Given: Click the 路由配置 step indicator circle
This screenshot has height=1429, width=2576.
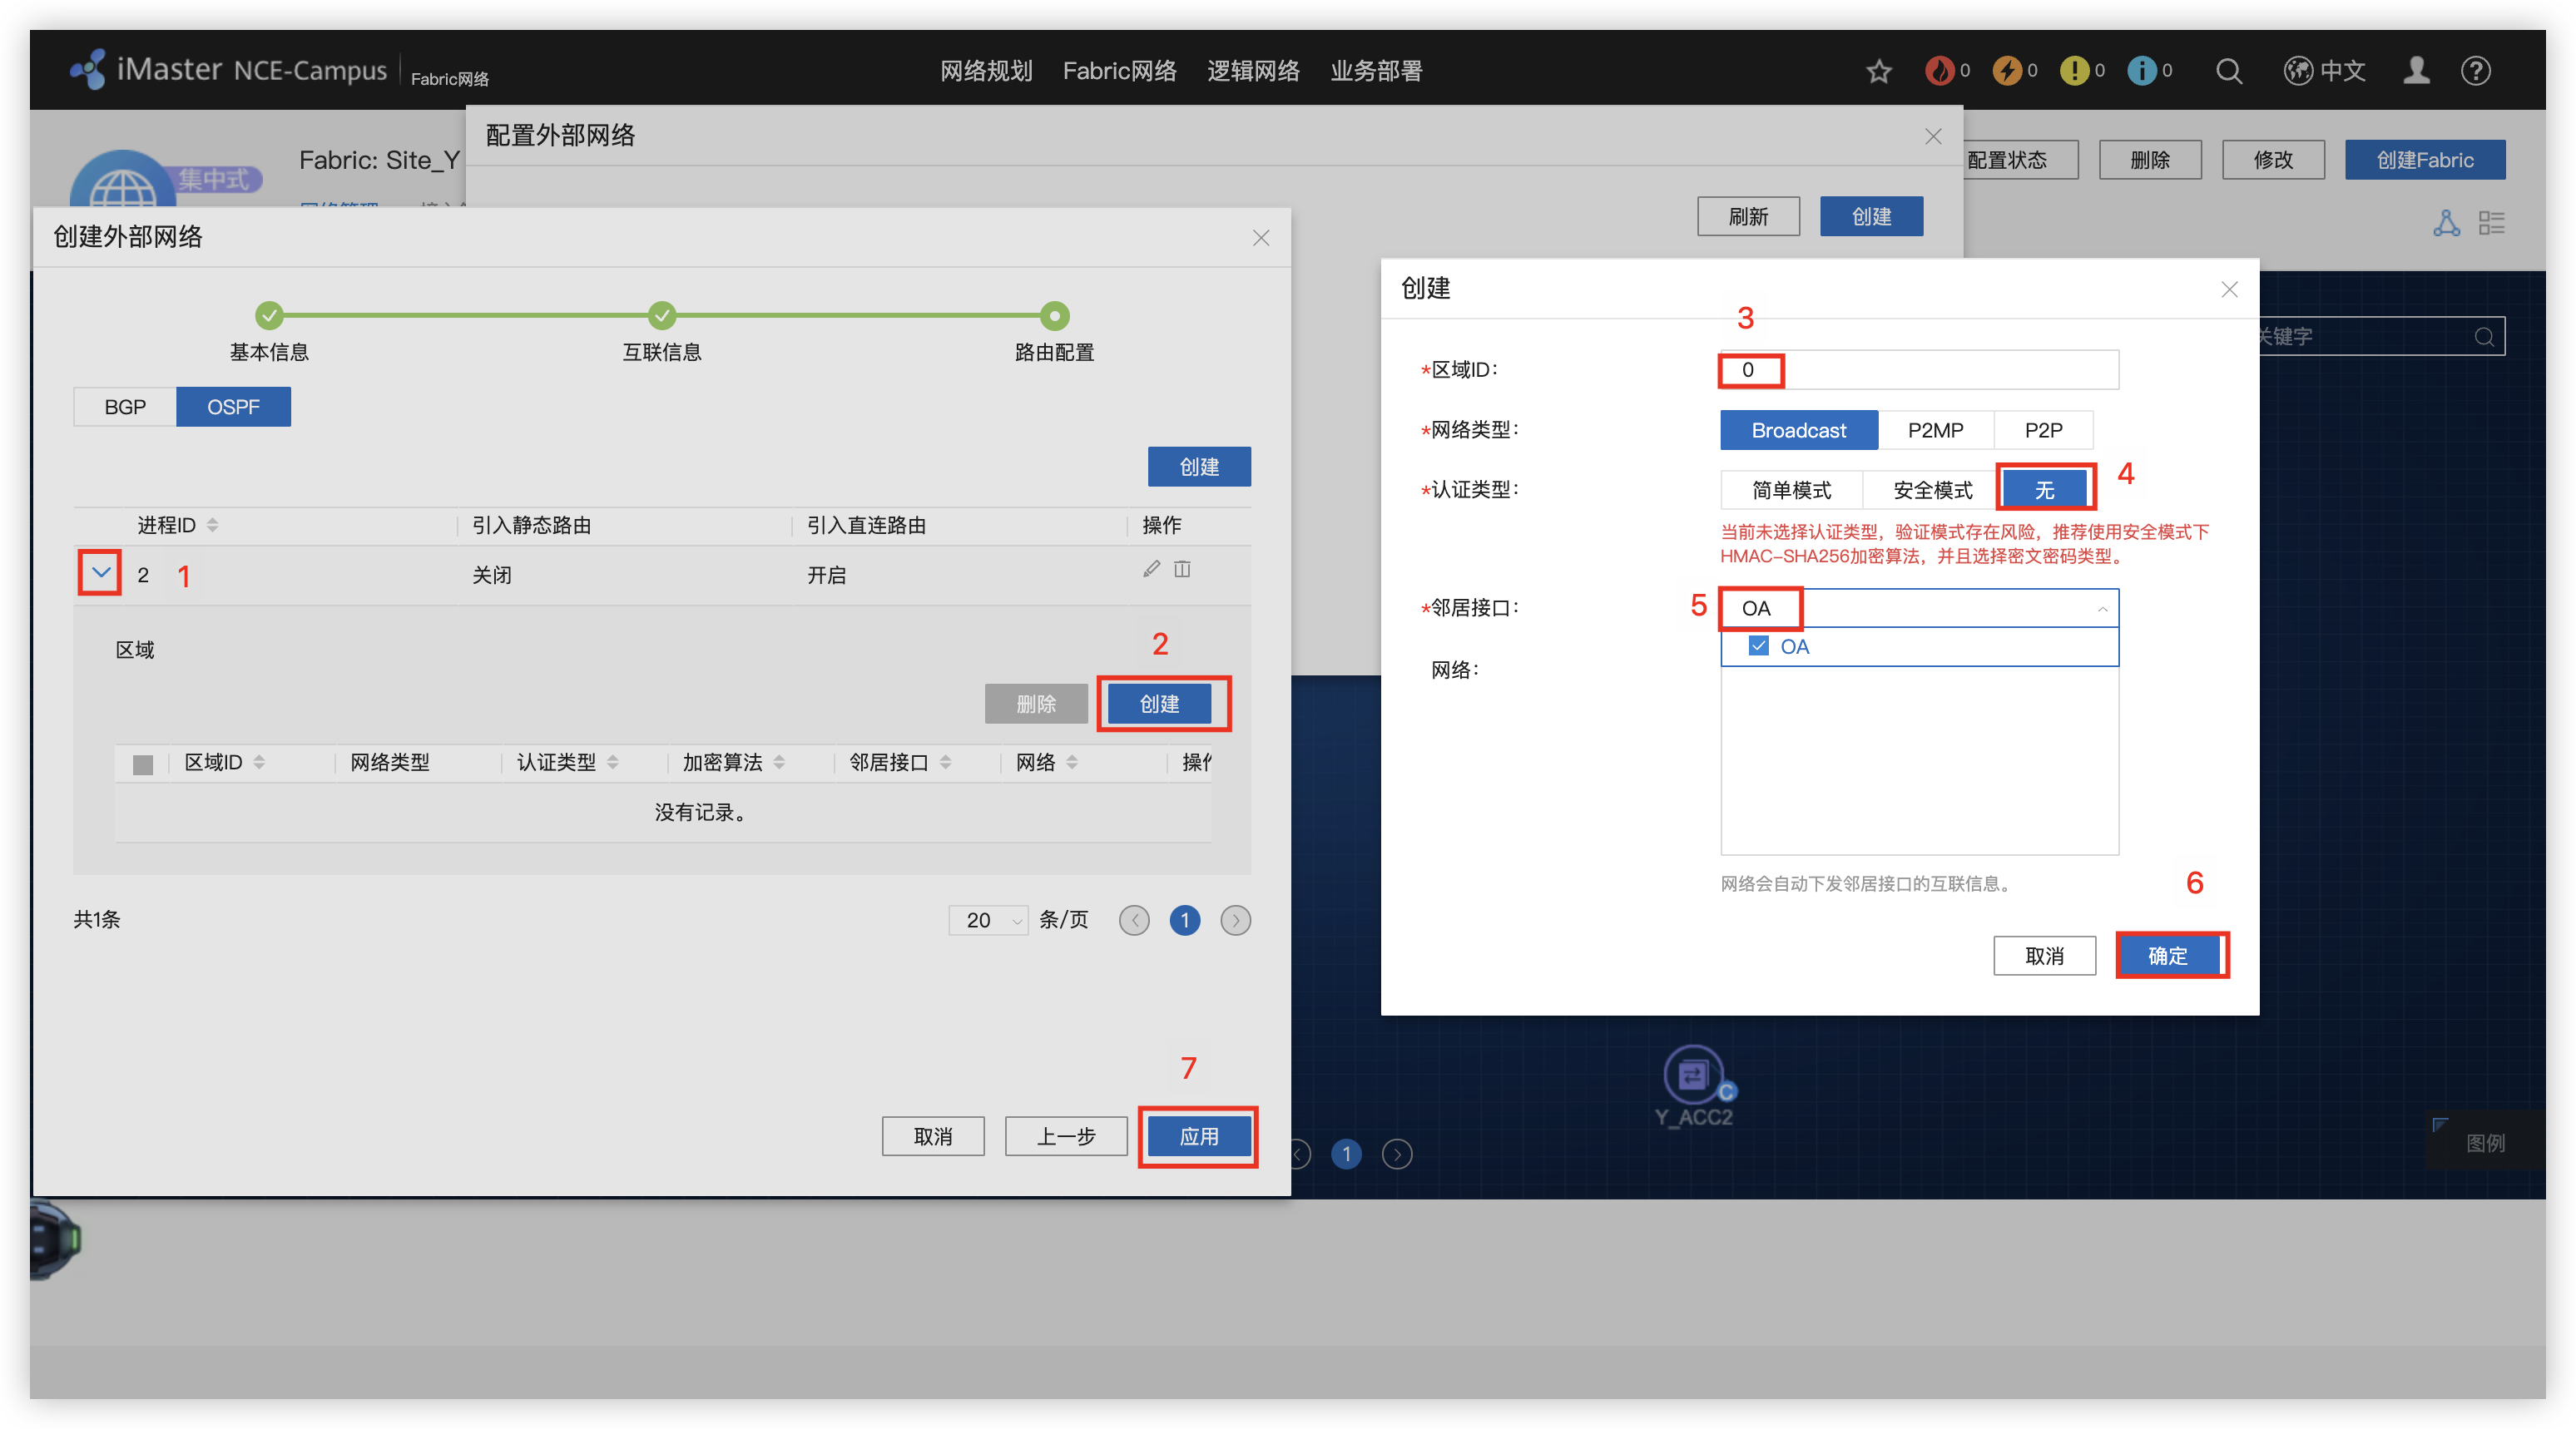Looking at the screenshot, I should pyautogui.click(x=1053, y=316).
